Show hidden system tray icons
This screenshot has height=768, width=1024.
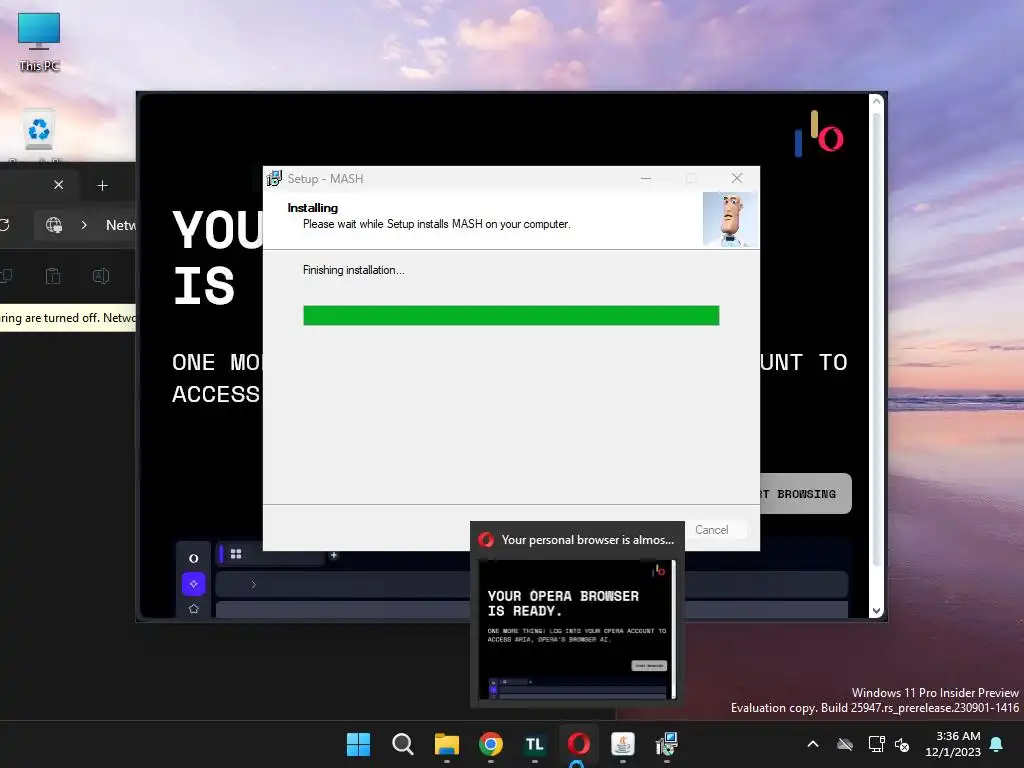click(813, 744)
